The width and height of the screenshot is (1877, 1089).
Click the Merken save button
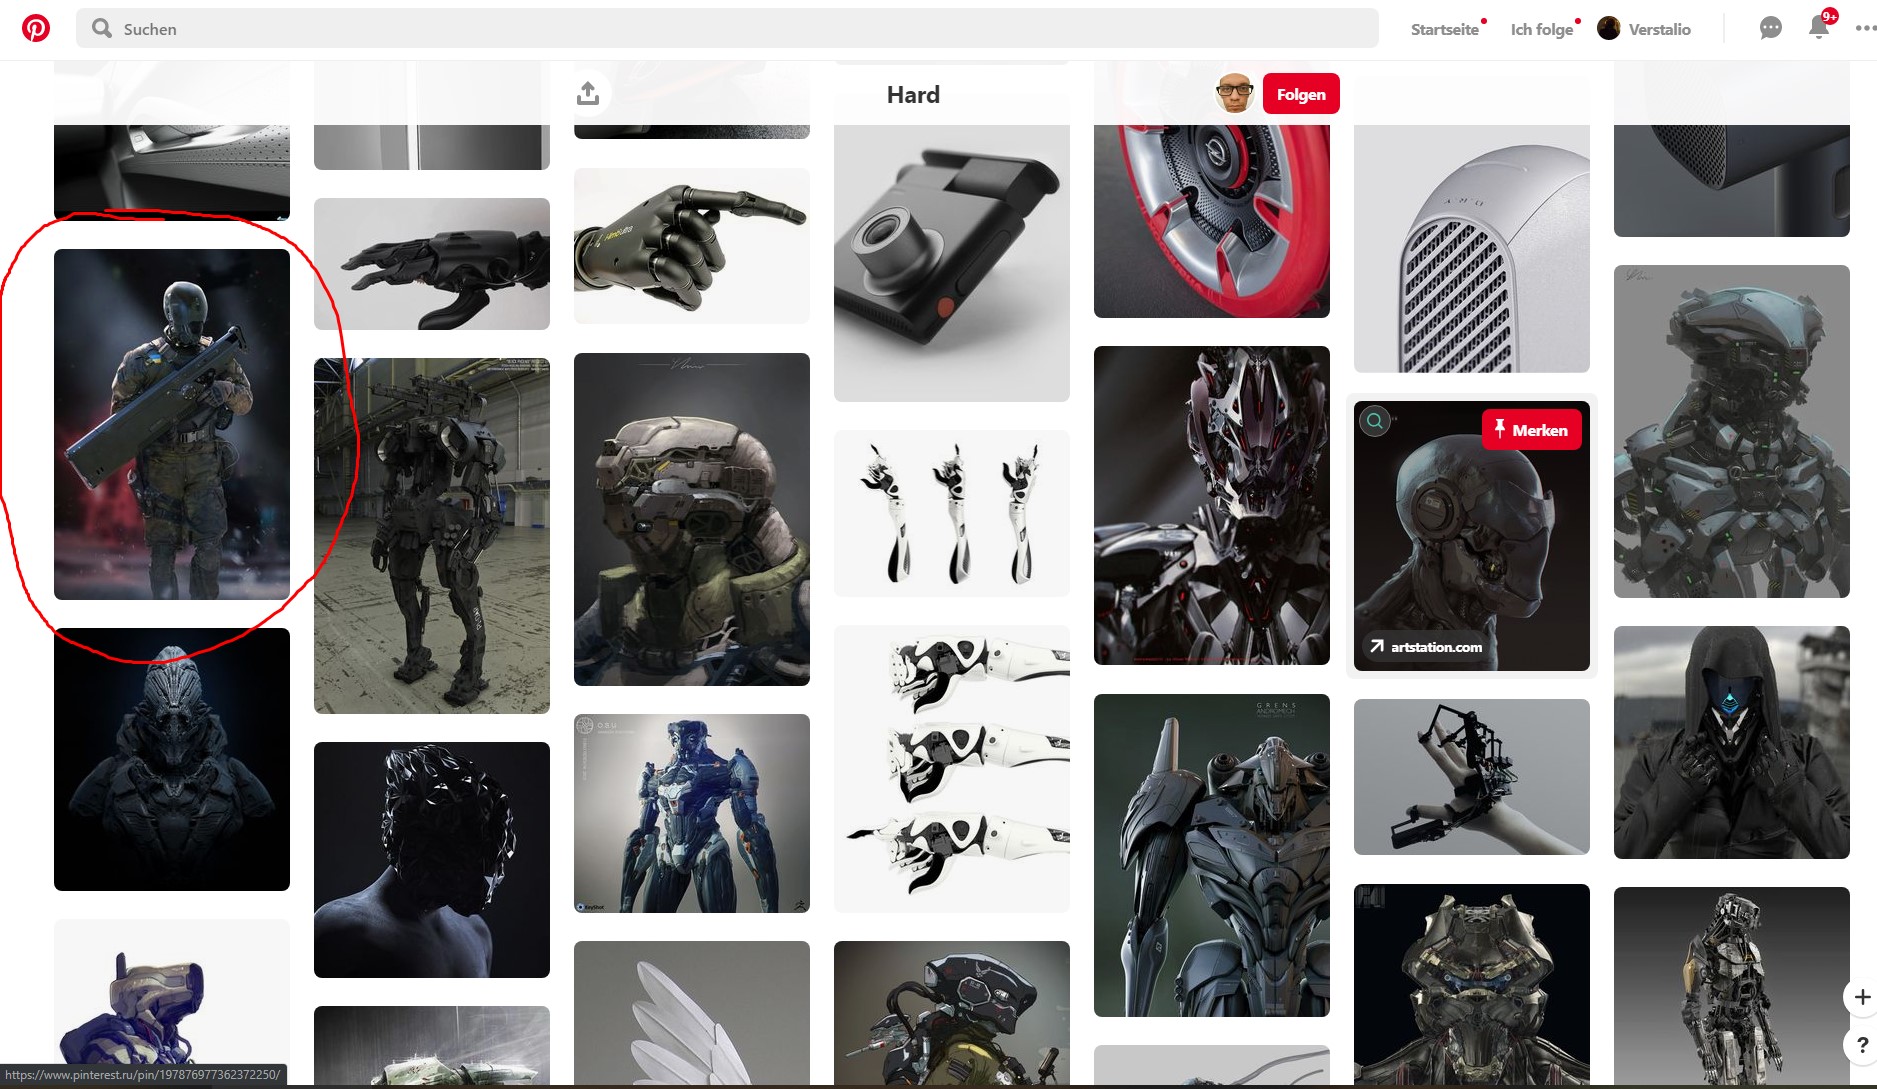click(x=1532, y=430)
